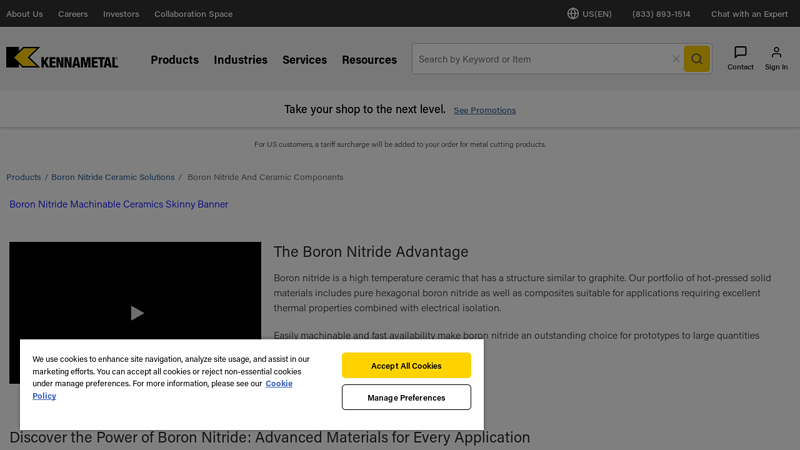Navigate to Boron Nitride Ceramic Solutions breadcrumb

tap(113, 177)
